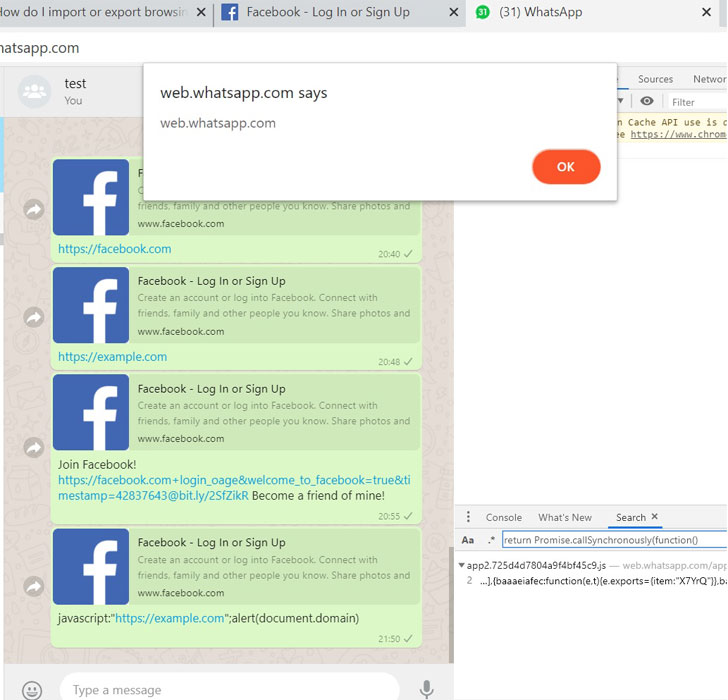
Task: Open the DevTools Network tab
Action: click(x=709, y=79)
